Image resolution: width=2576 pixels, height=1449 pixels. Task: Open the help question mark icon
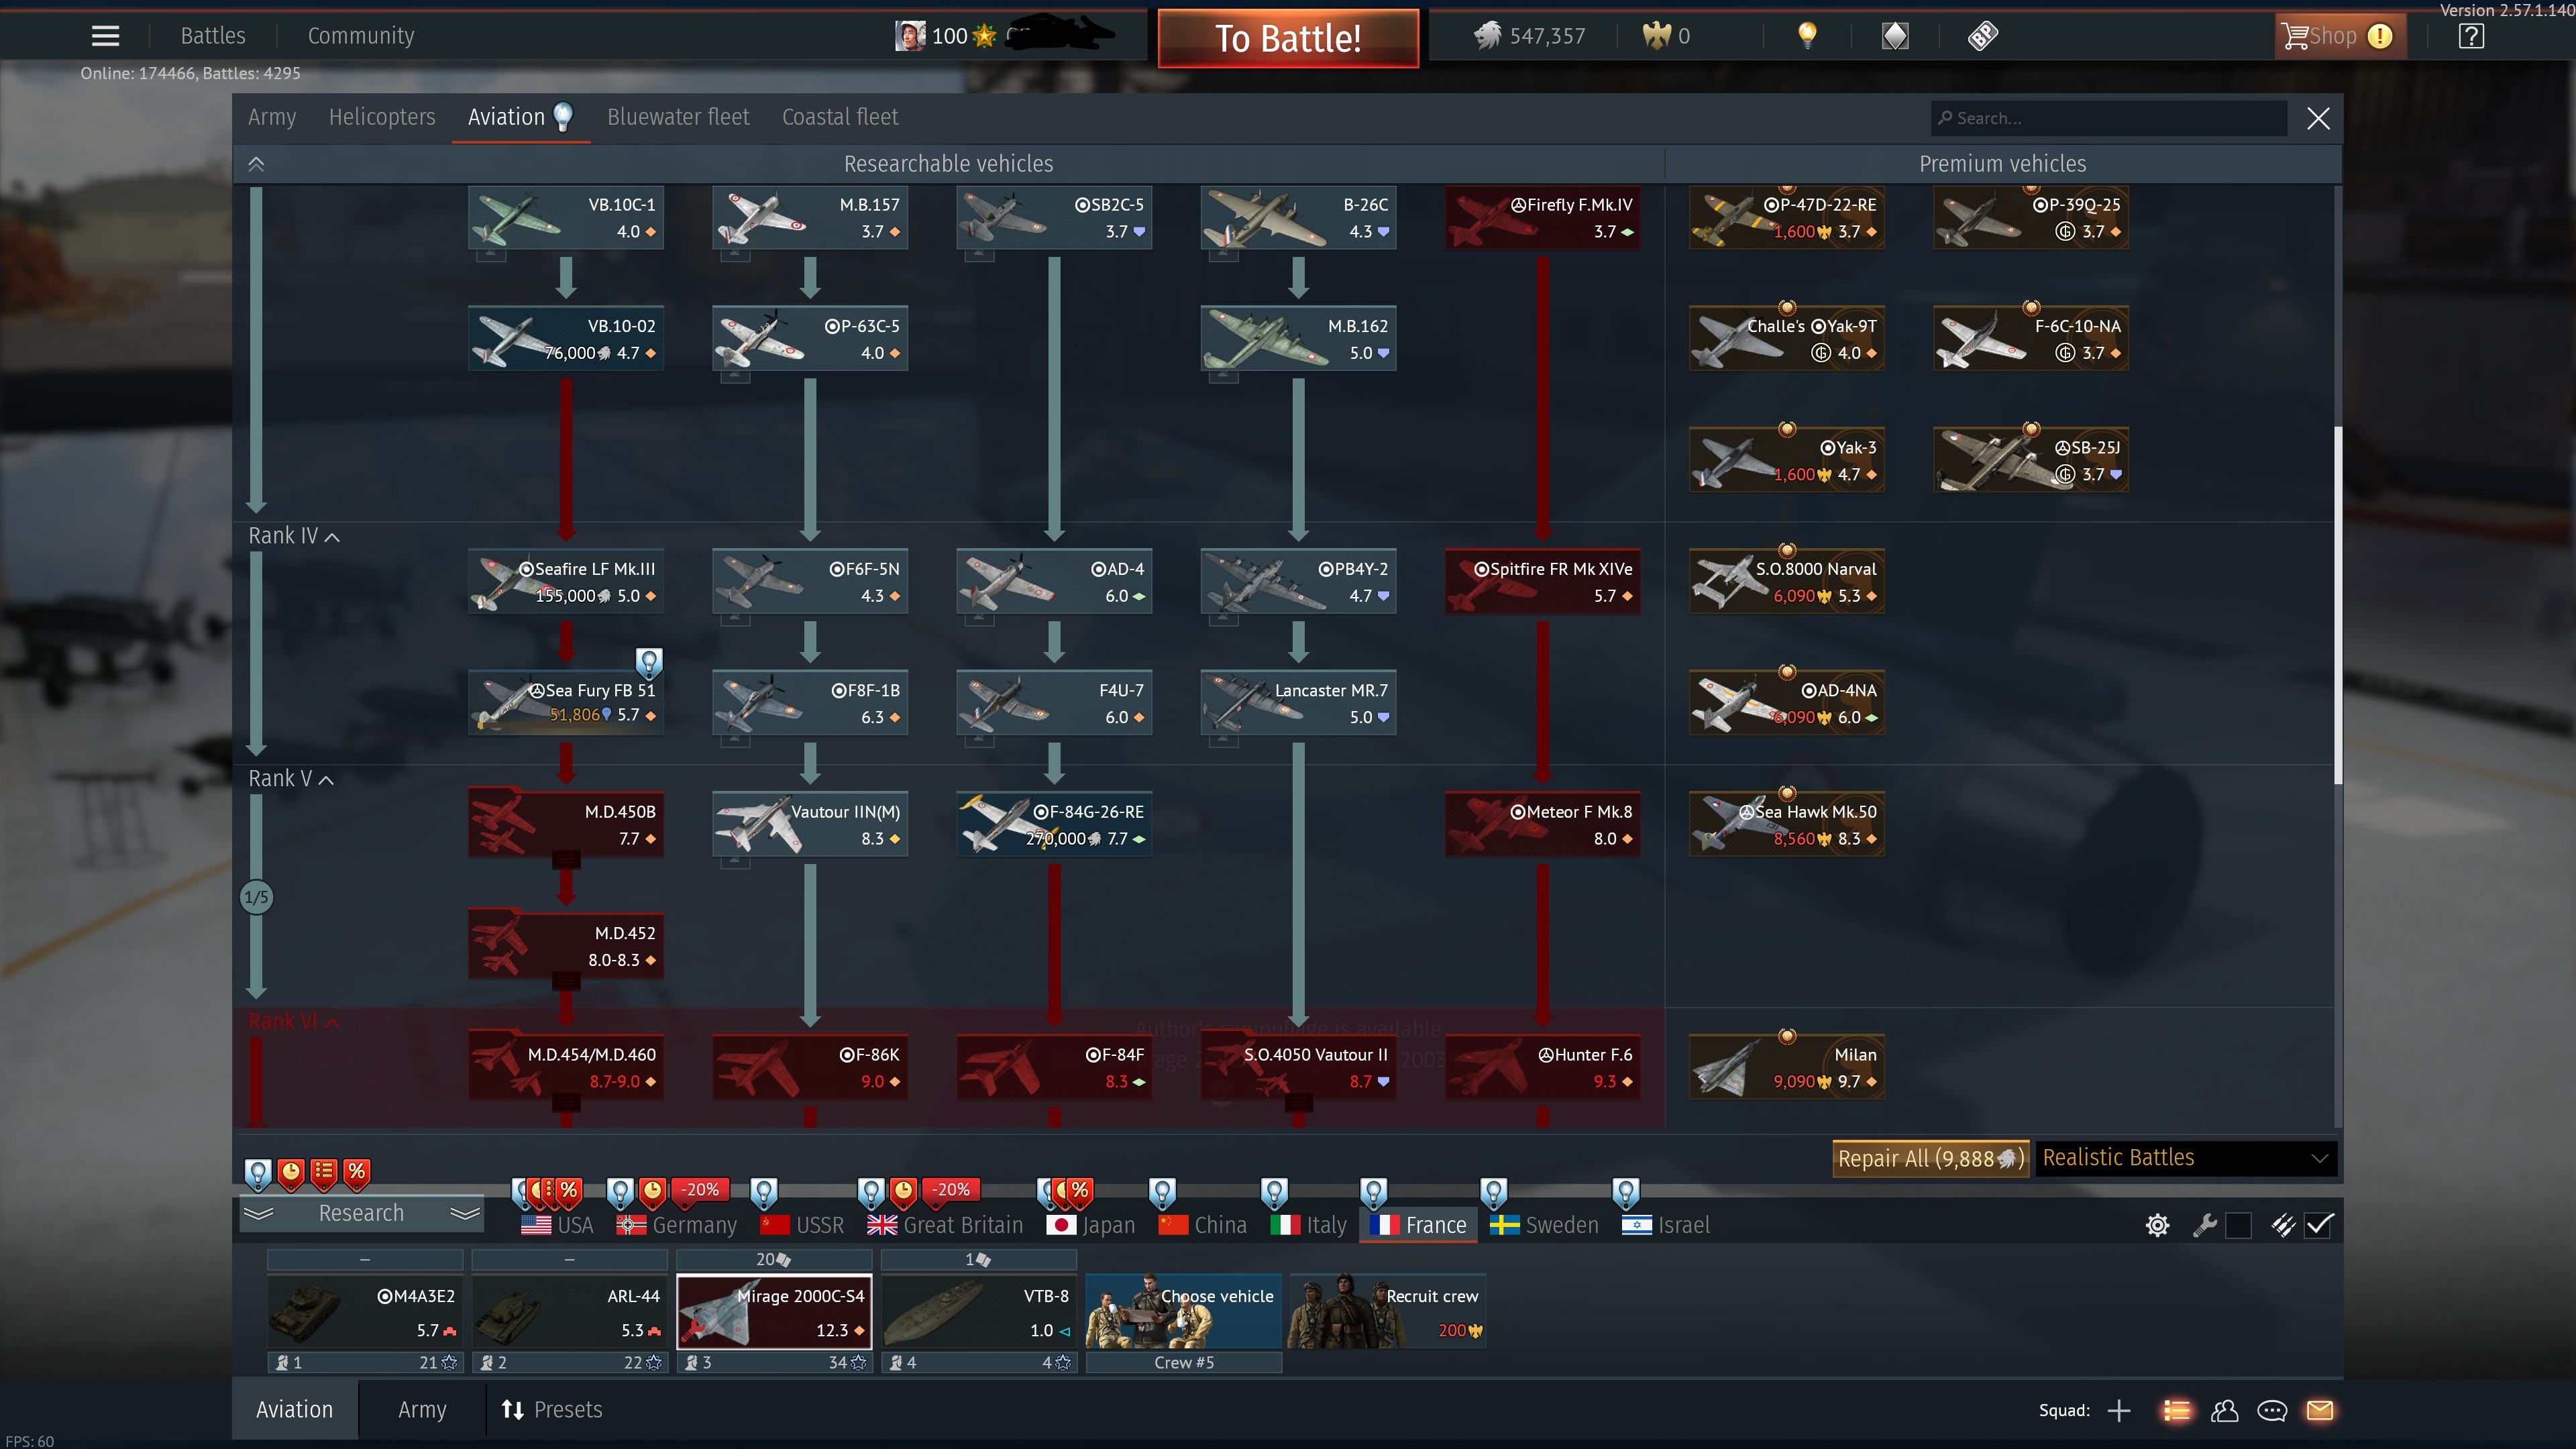point(2471,36)
